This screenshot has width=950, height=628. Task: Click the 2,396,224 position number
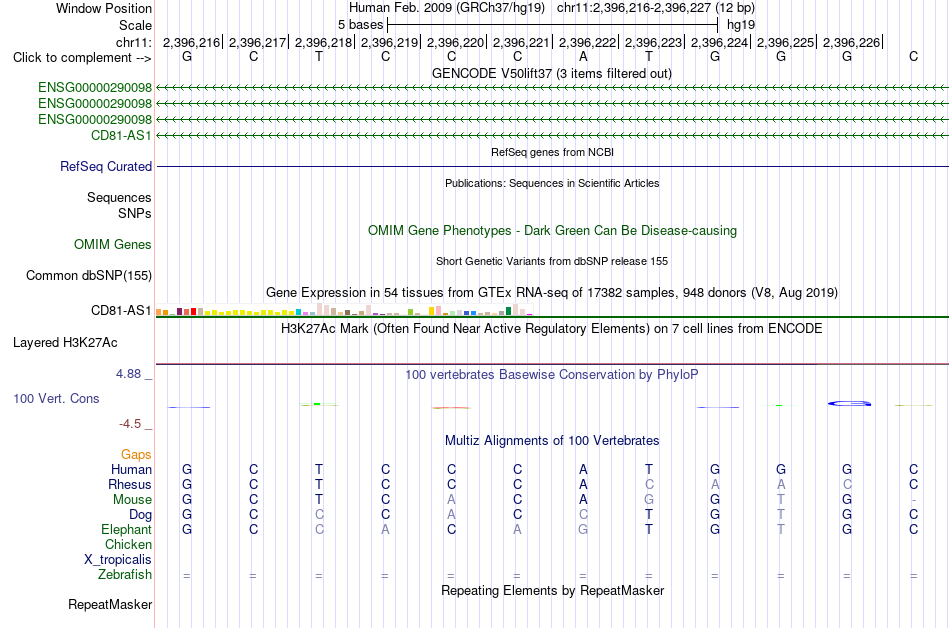tap(720, 42)
